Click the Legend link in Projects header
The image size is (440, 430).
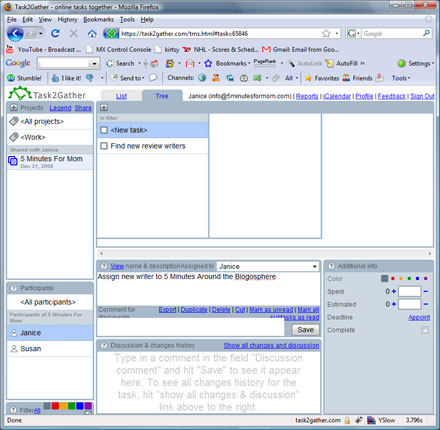tap(60, 108)
